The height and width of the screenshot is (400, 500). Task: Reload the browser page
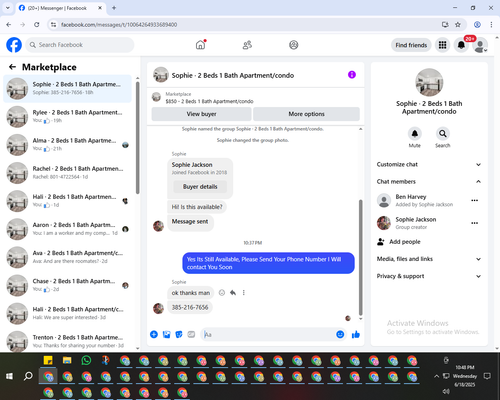click(37, 24)
